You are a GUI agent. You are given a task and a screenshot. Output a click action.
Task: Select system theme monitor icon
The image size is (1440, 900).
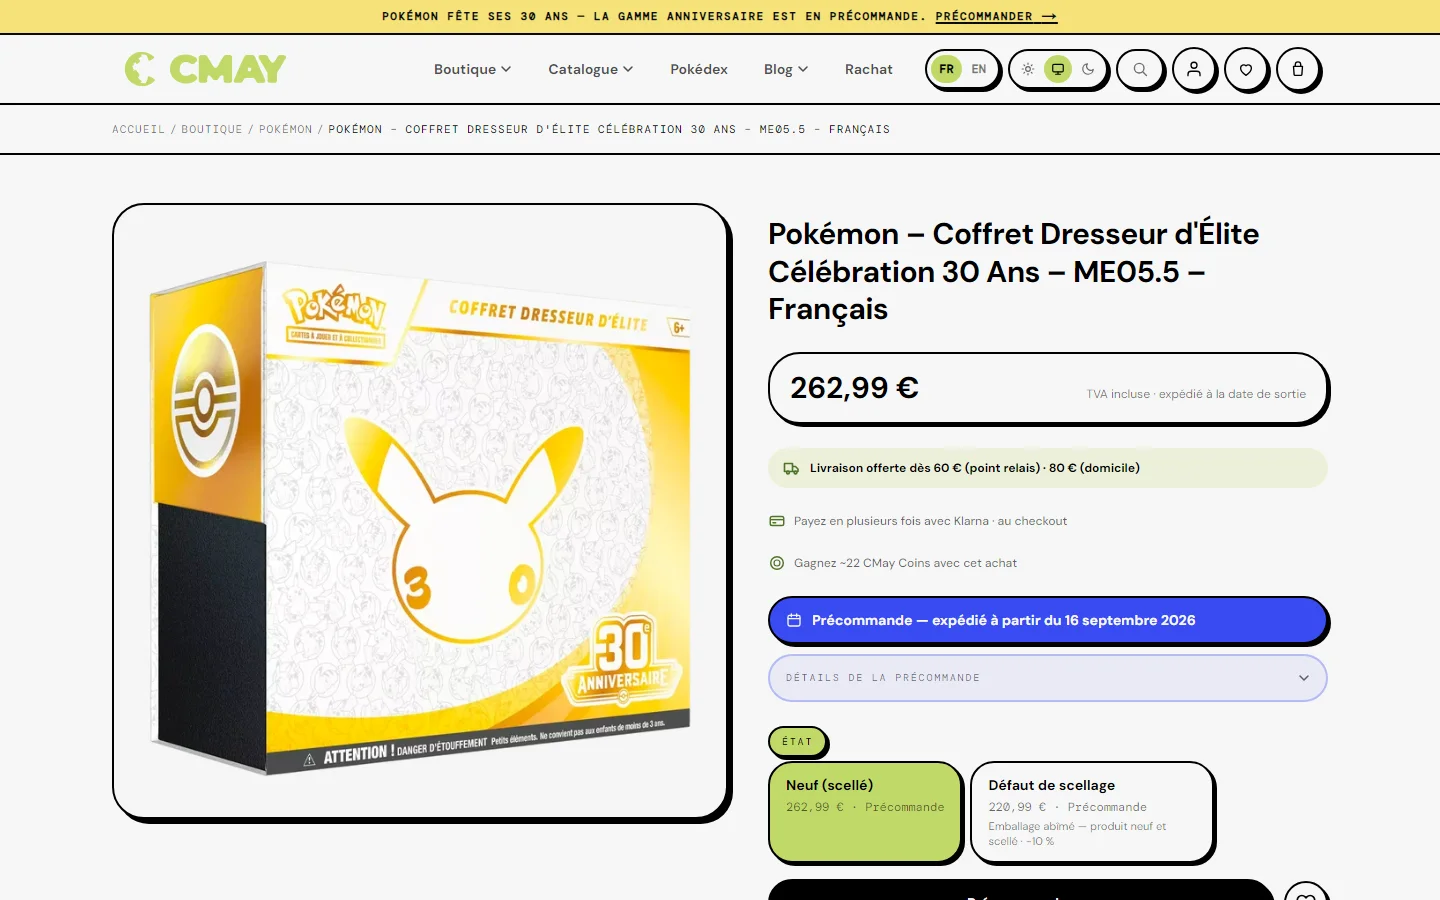point(1058,69)
